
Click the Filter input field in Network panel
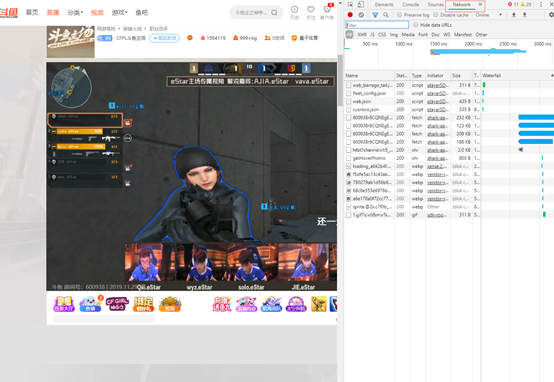coord(377,25)
